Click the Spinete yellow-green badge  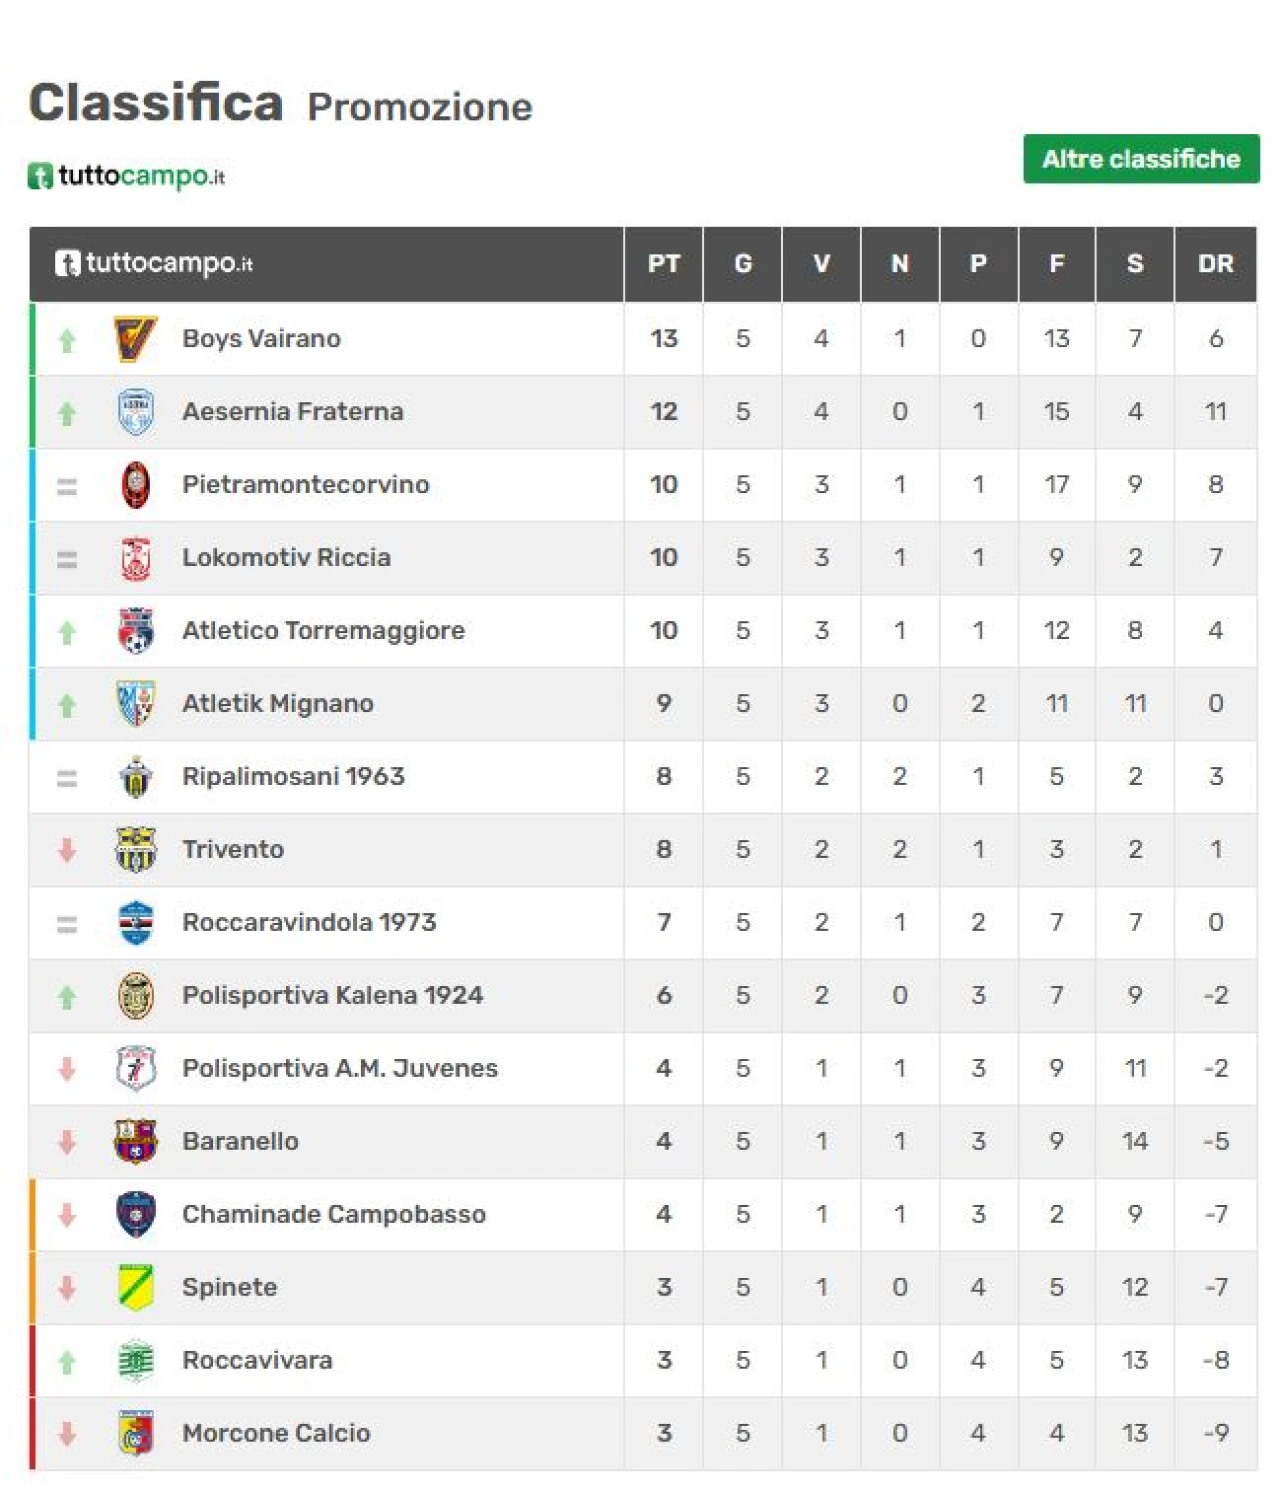[135, 1287]
